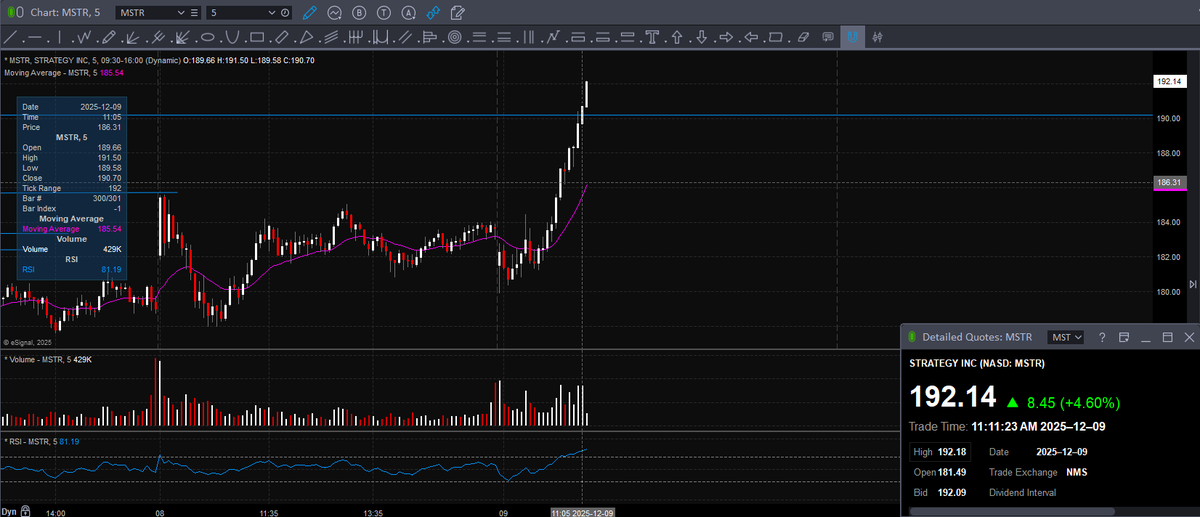The height and width of the screenshot is (517, 1200).
Task: Select the trend line drawing tool
Action: (x=9, y=37)
